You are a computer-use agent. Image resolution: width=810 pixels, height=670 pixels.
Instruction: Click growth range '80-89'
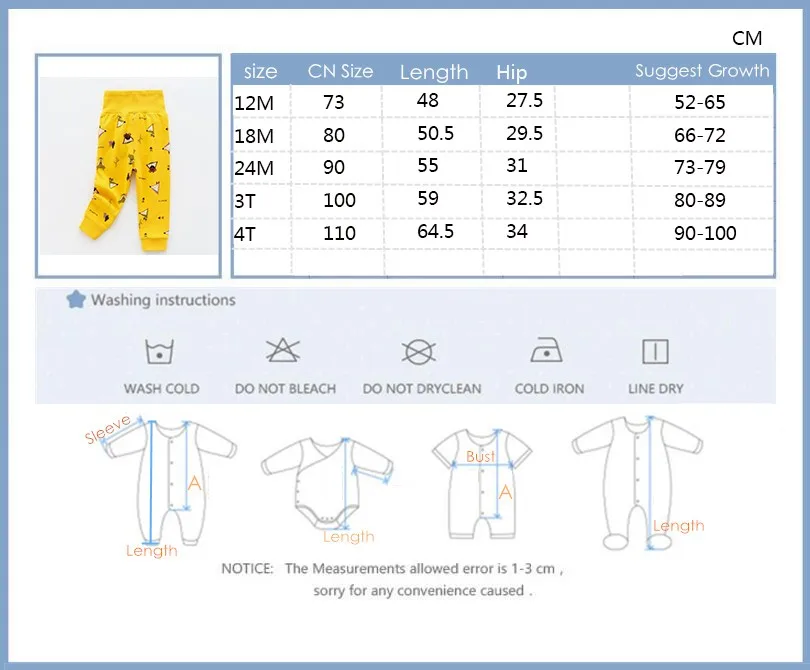tap(700, 200)
